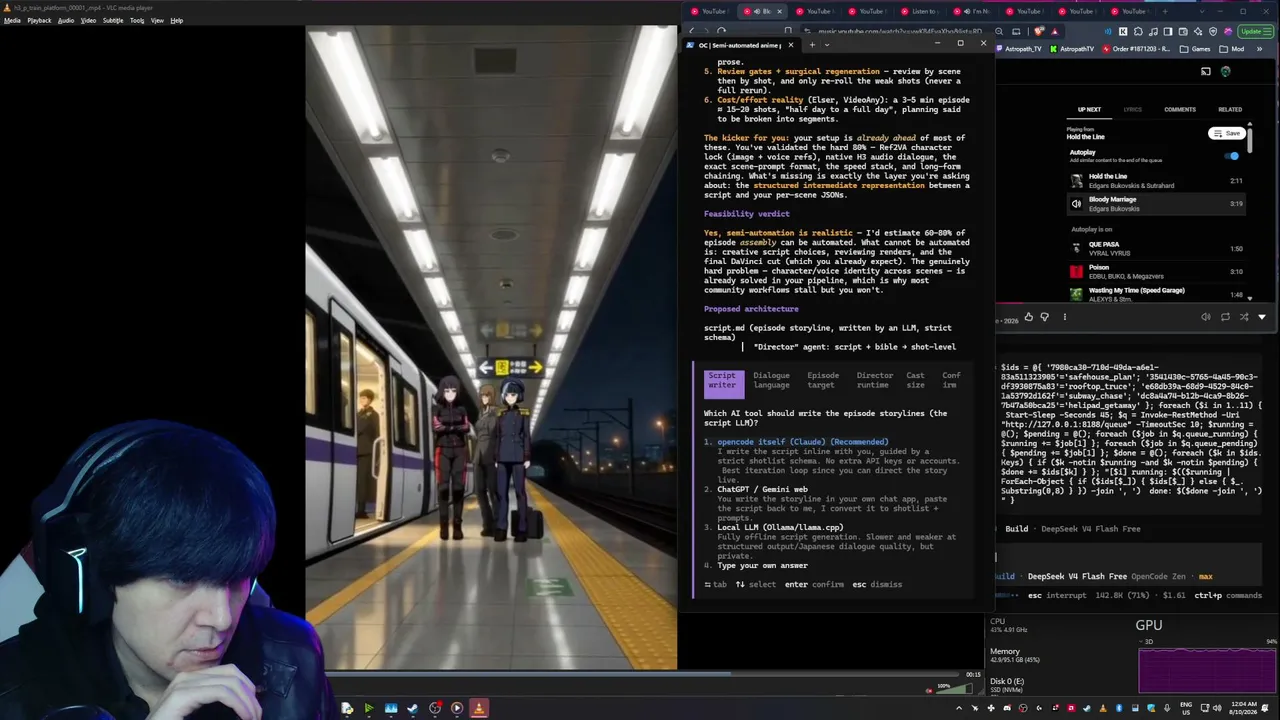This screenshot has height=720, width=1280.
Task: Open the Help menu in VLC
Action: [176, 20]
